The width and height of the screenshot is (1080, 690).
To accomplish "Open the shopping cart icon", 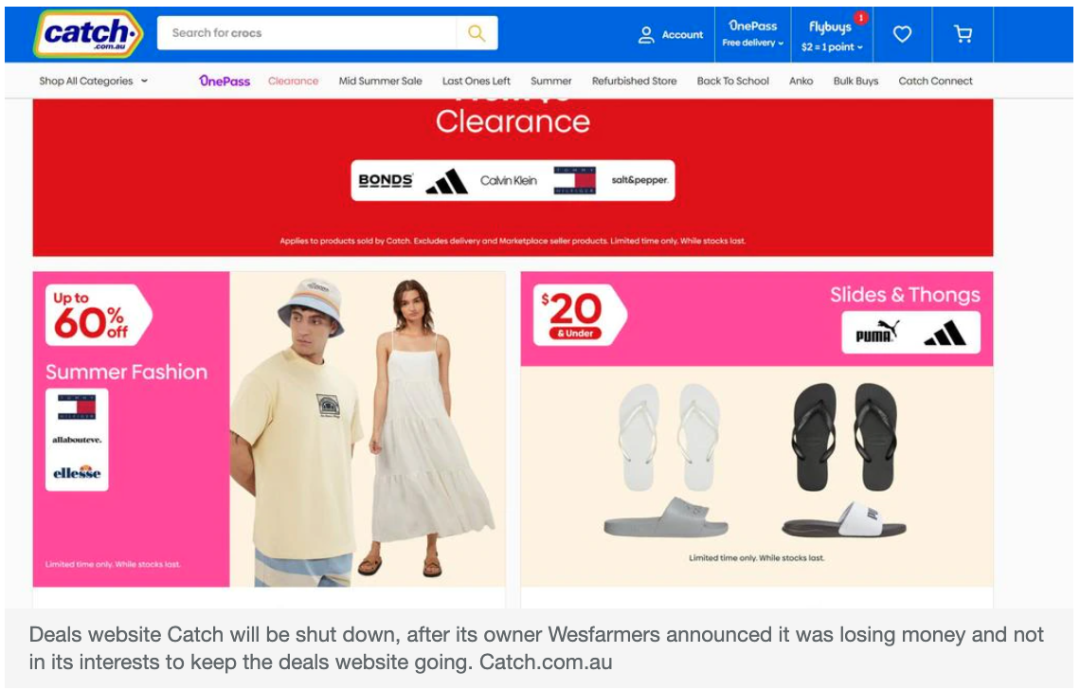I will (963, 34).
